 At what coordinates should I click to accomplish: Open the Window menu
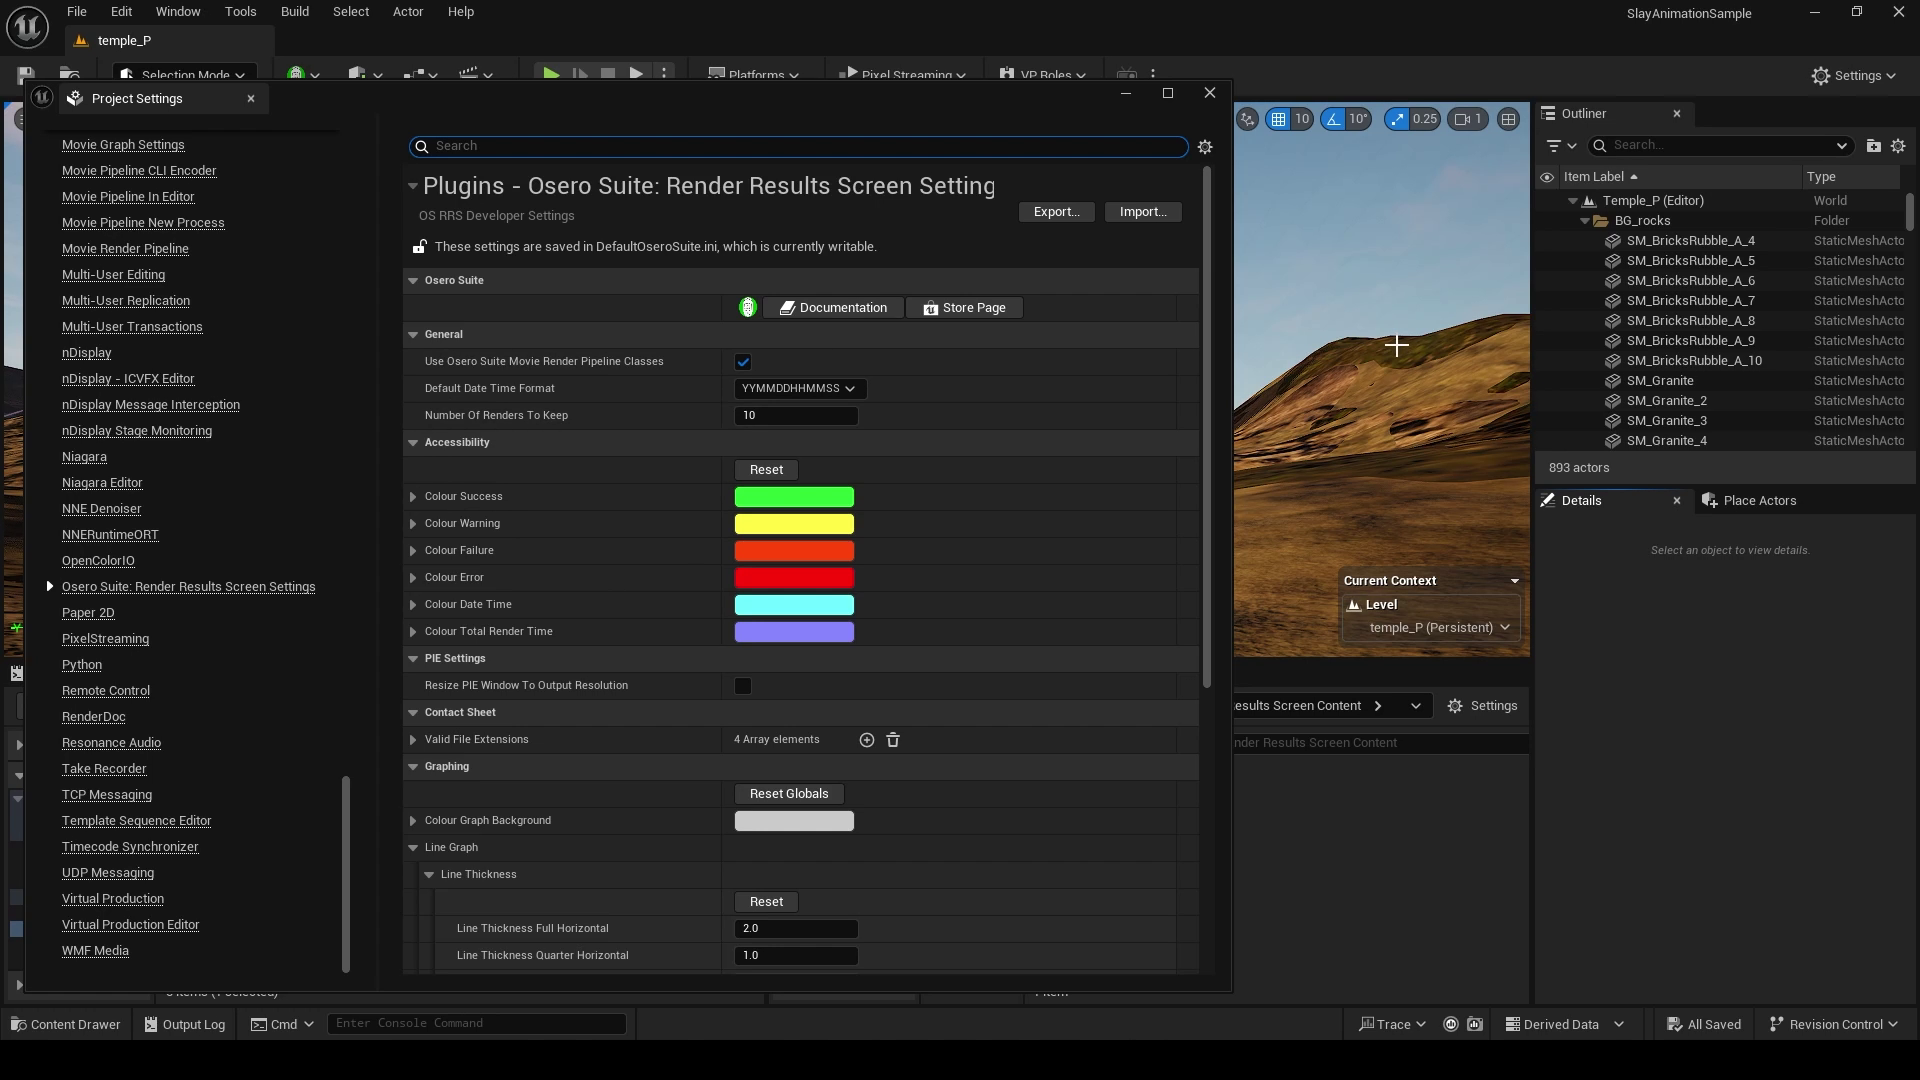(178, 12)
